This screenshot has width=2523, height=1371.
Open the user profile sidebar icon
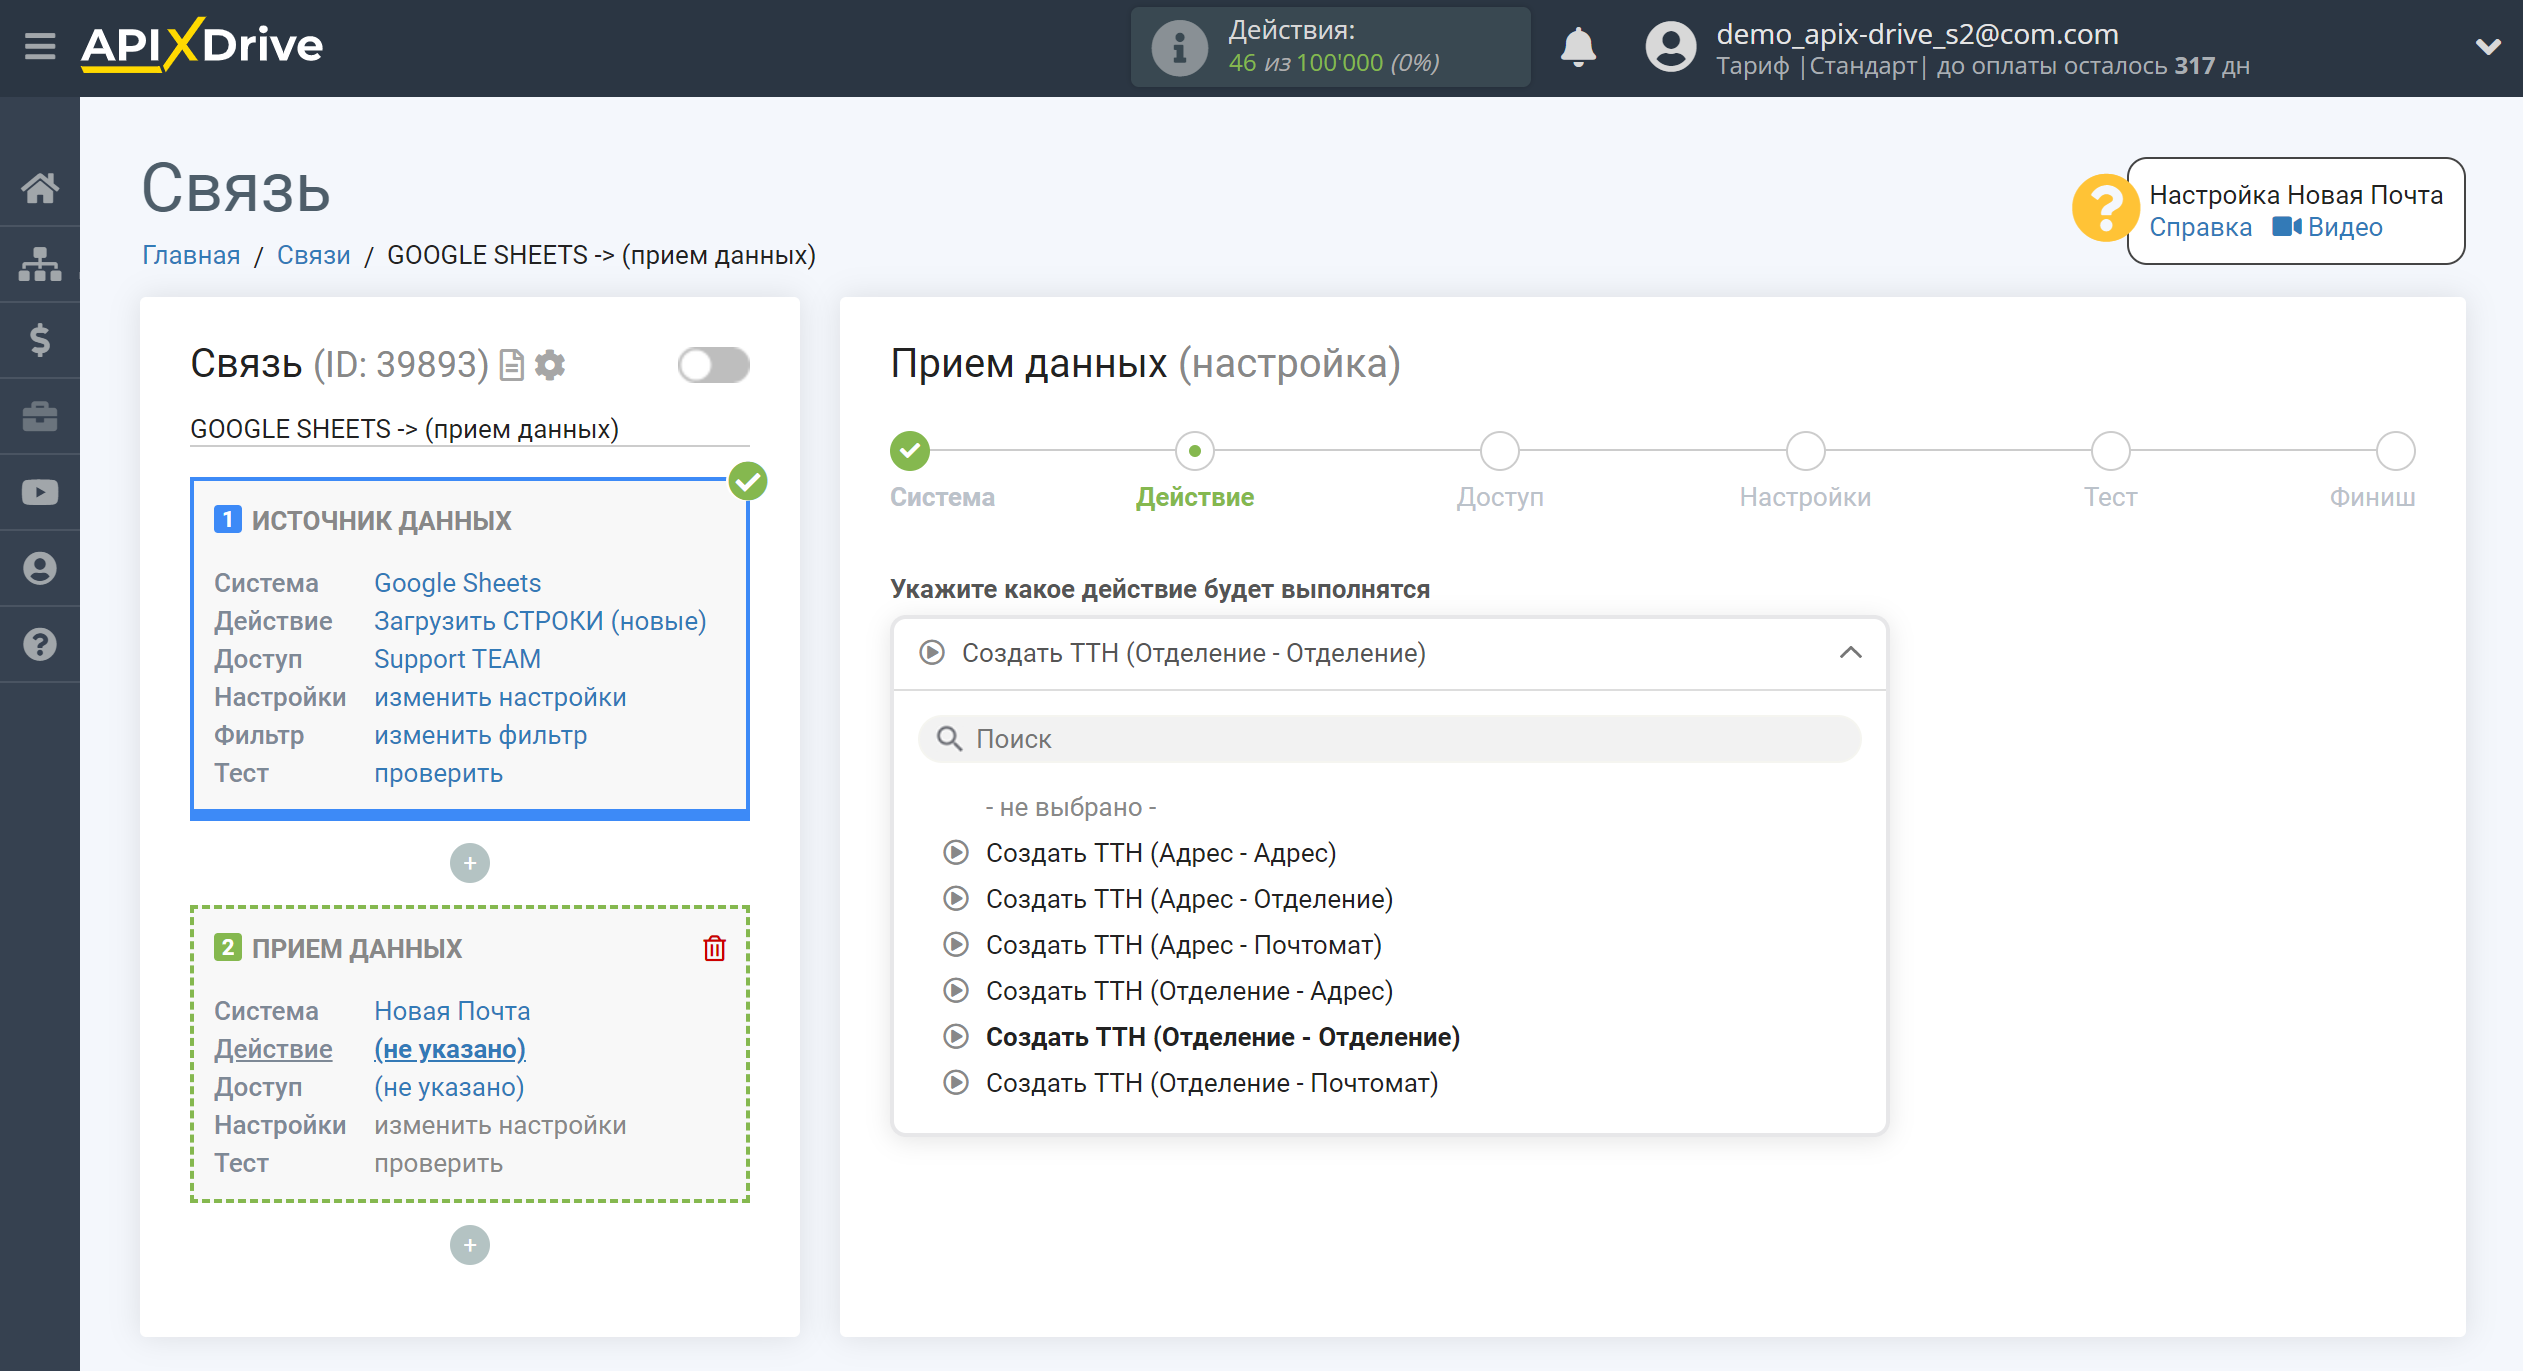click(40, 568)
